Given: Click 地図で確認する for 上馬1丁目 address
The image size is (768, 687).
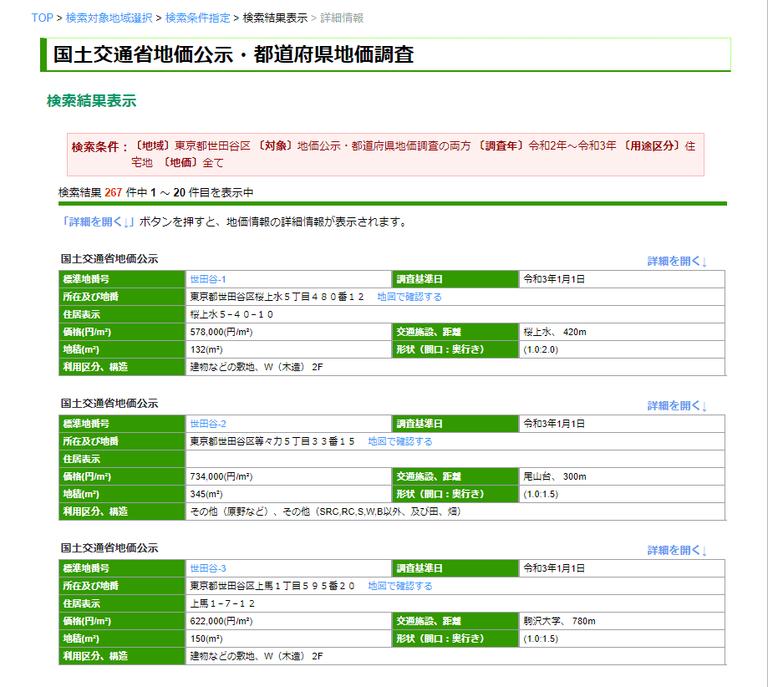Looking at the screenshot, I should [x=400, y=586].
